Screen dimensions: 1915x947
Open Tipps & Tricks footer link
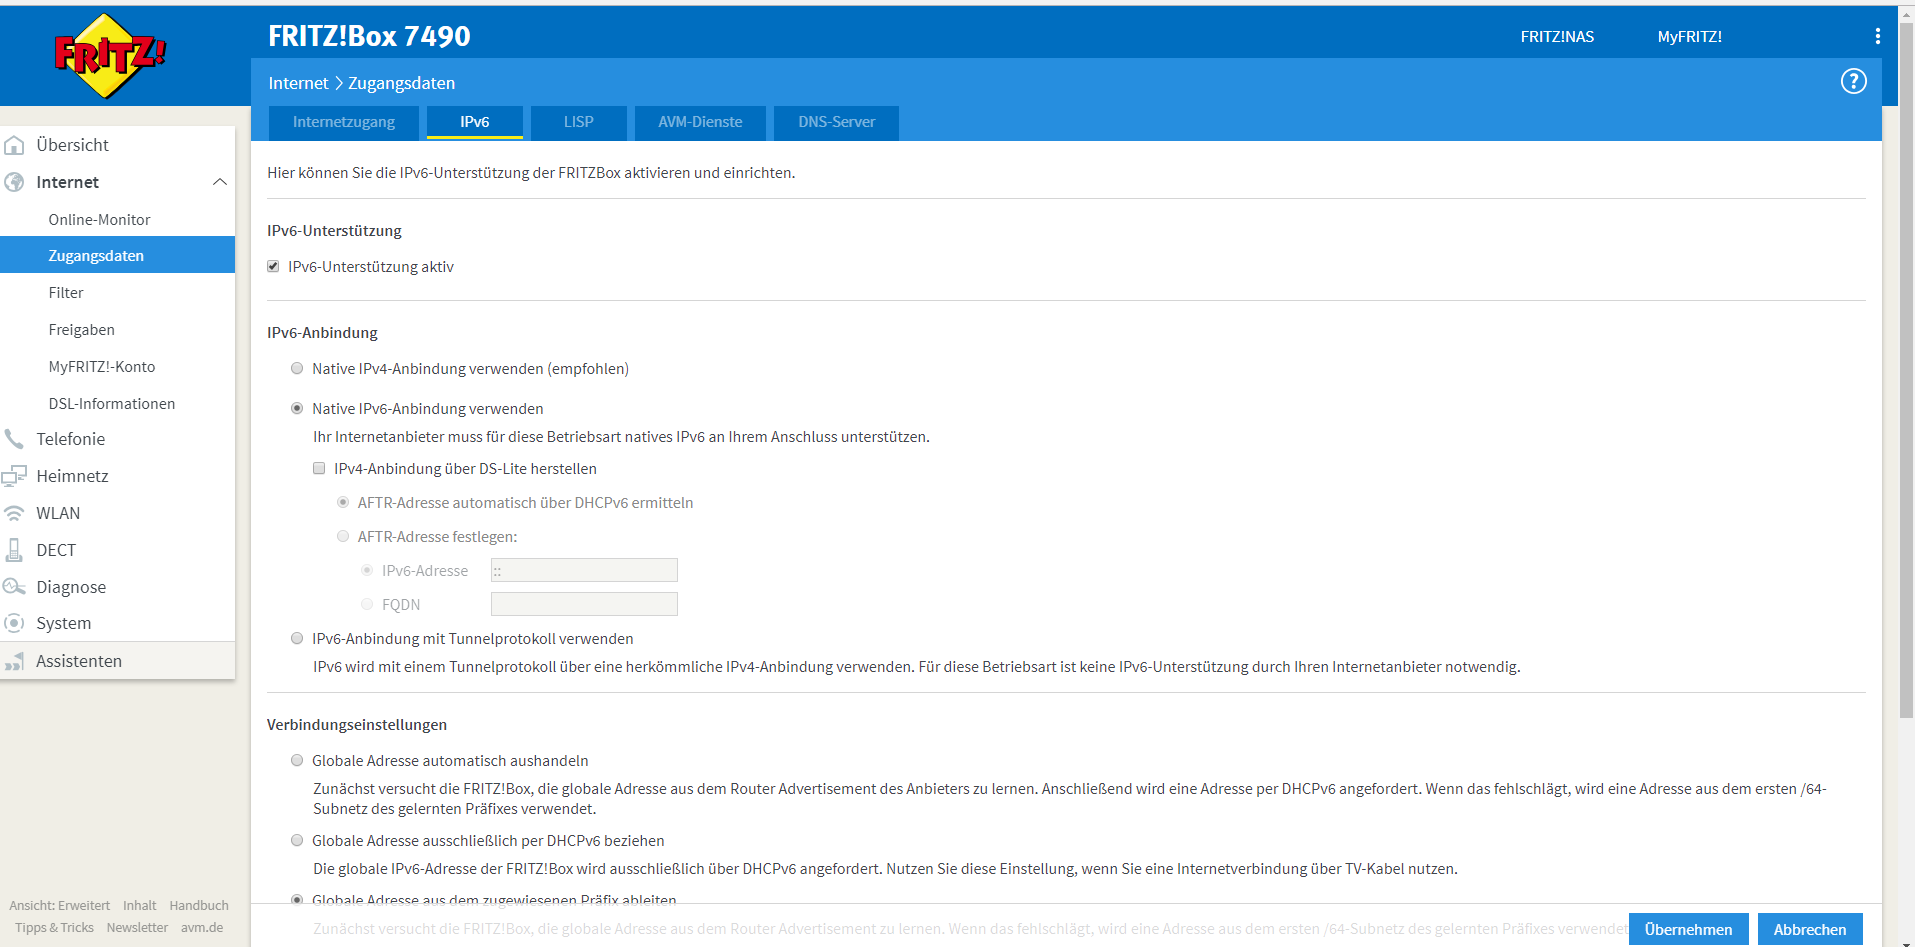[54, 927]
